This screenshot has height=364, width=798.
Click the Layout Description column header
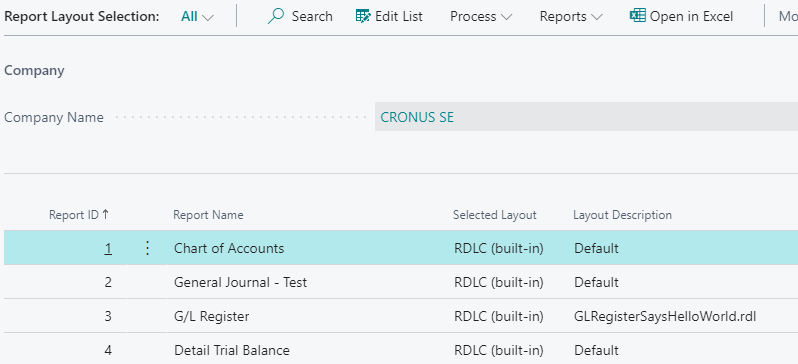pyautogui.click(x=622, y=215)
